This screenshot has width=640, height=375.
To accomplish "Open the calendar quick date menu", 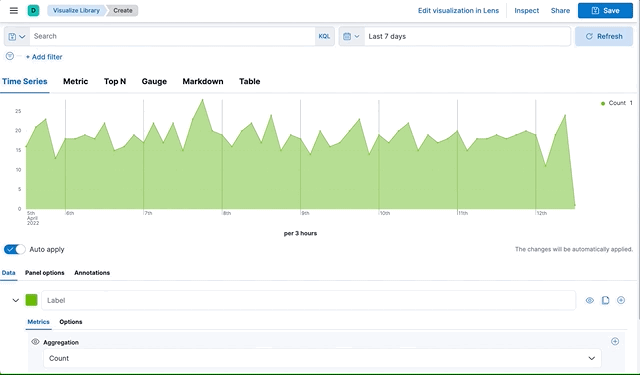I will 351,36.
